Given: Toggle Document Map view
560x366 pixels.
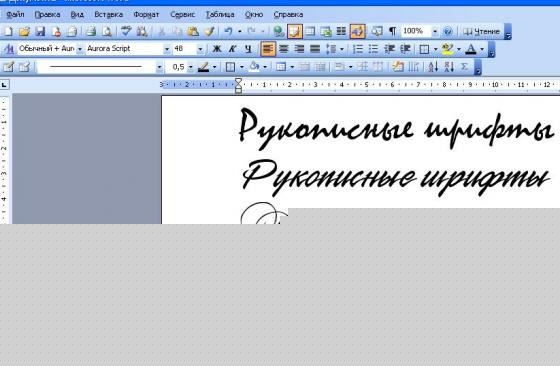Looking at the screenshot, I should coord(377,31).
